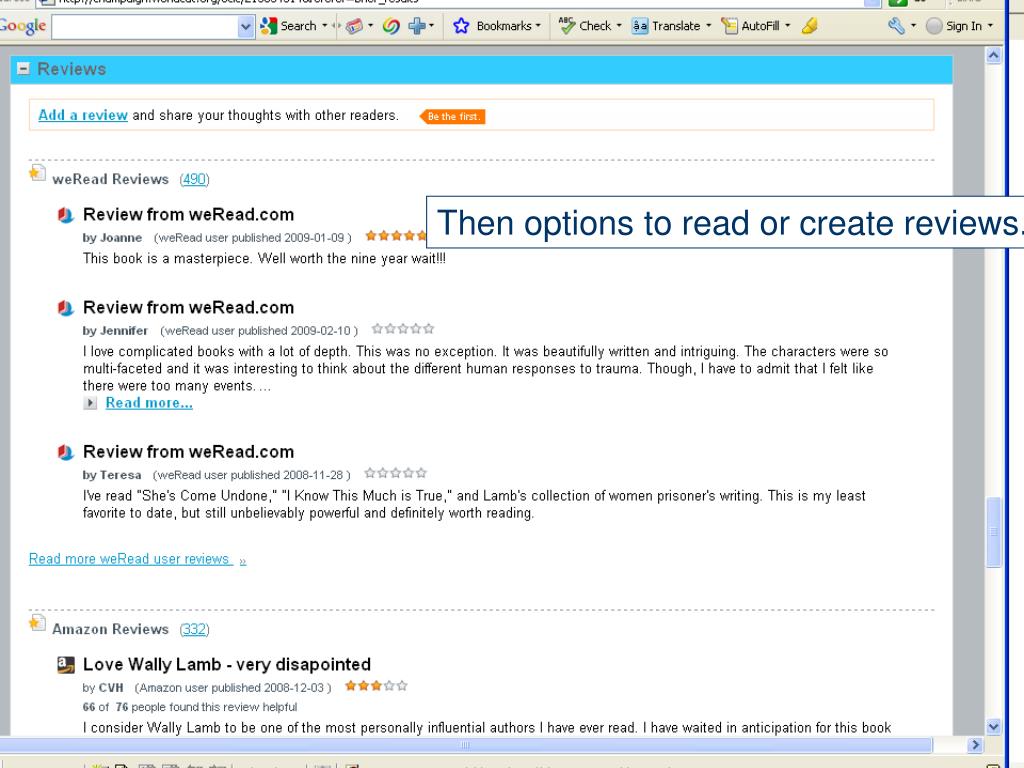Click Sign In on Google toolbar

(x=954, y=26)
